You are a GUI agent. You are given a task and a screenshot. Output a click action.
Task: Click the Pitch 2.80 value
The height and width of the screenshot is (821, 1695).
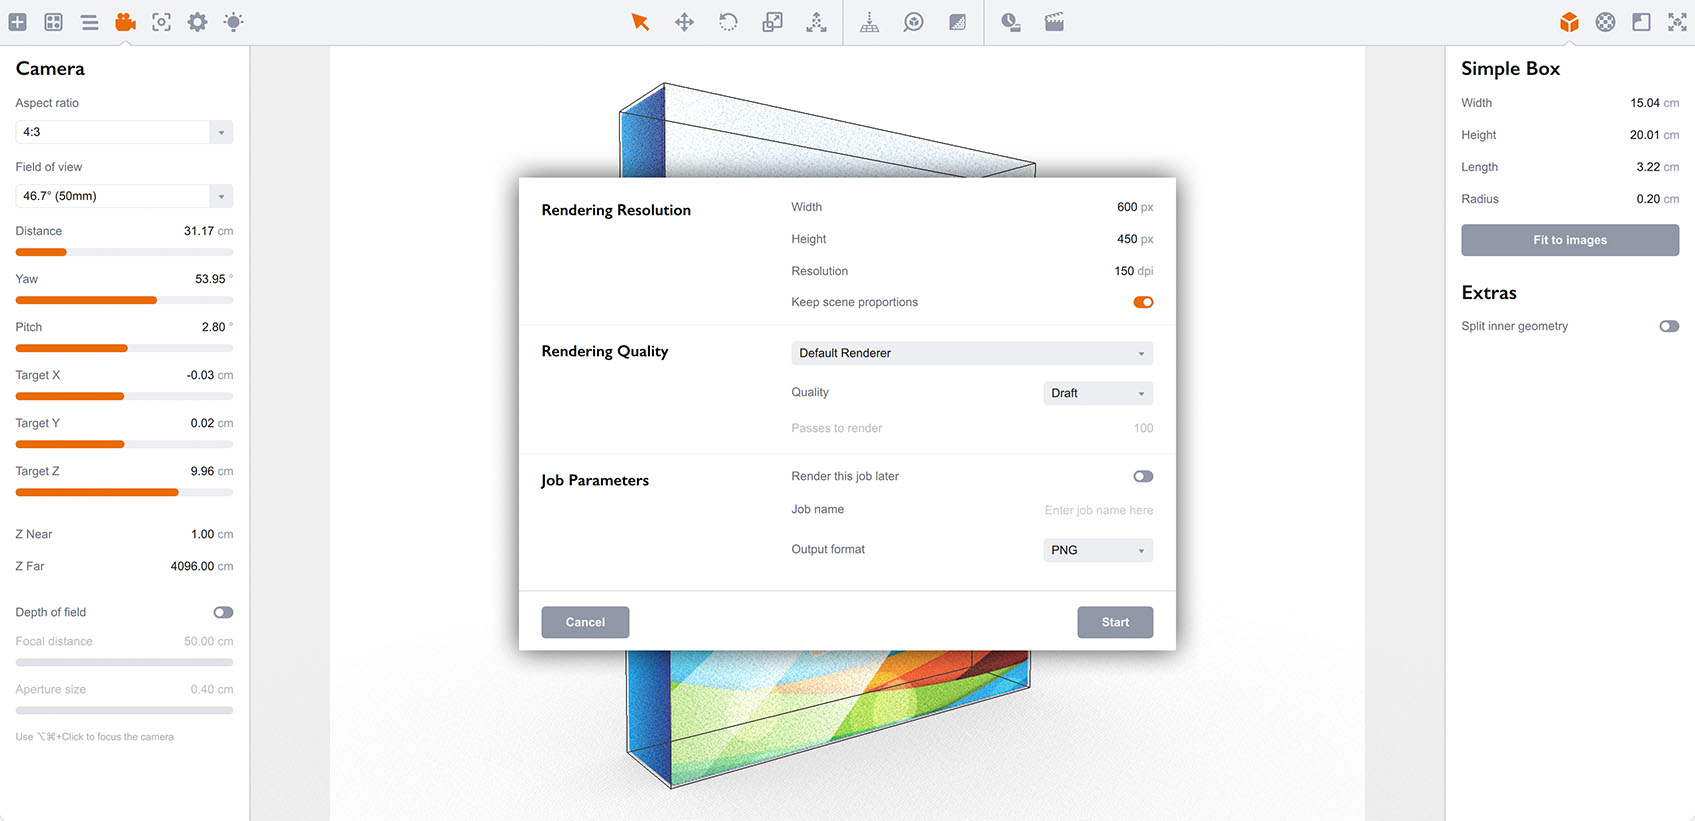(x=213, y=327)
